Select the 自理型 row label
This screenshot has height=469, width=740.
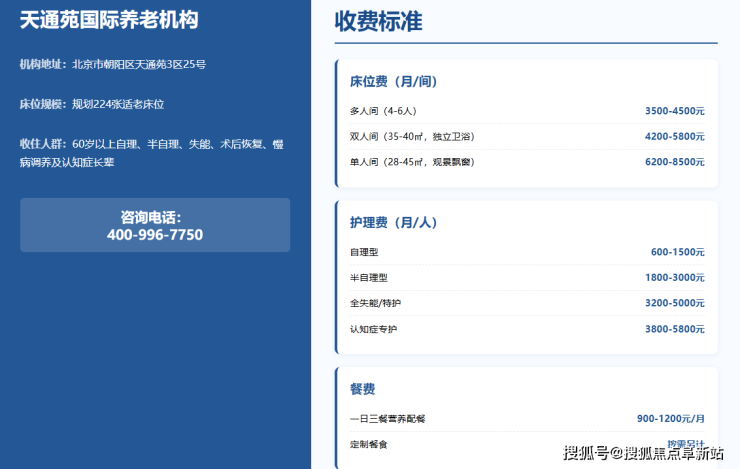coord(364,252)
